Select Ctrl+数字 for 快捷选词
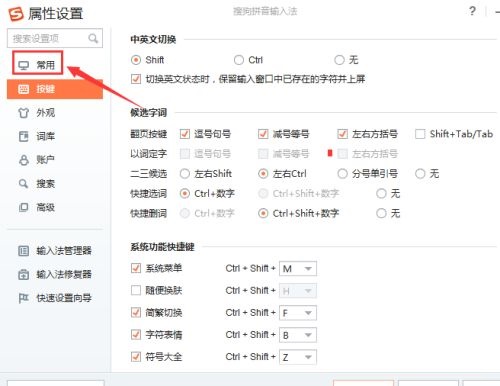 tap(185, 194)
